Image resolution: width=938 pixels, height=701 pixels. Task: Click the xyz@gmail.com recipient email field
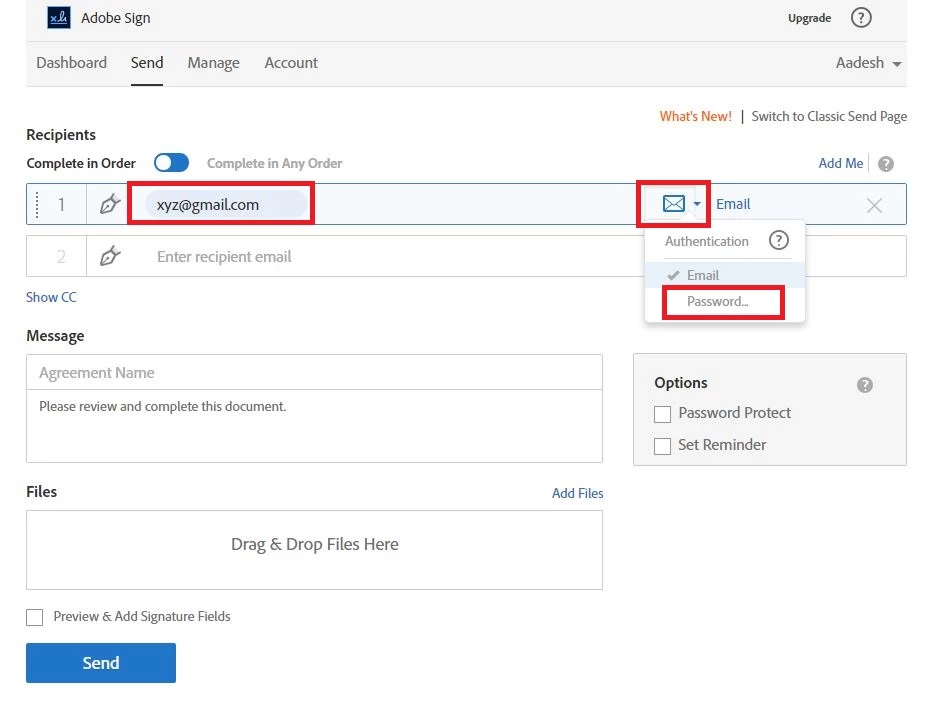tap(226, 205)
